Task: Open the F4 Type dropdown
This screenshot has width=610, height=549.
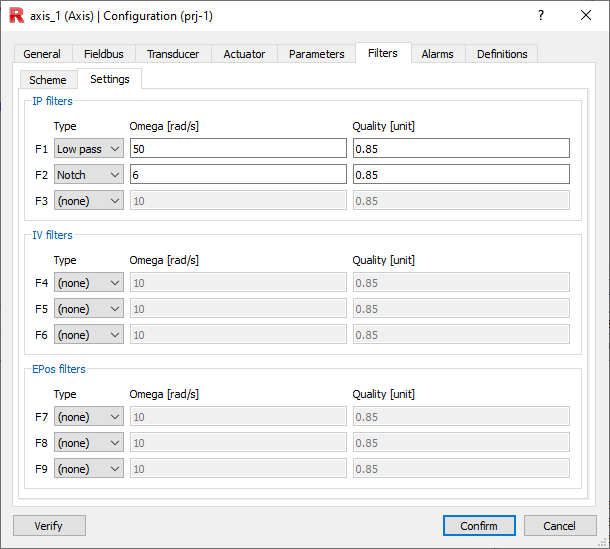Action: point(89,282)
